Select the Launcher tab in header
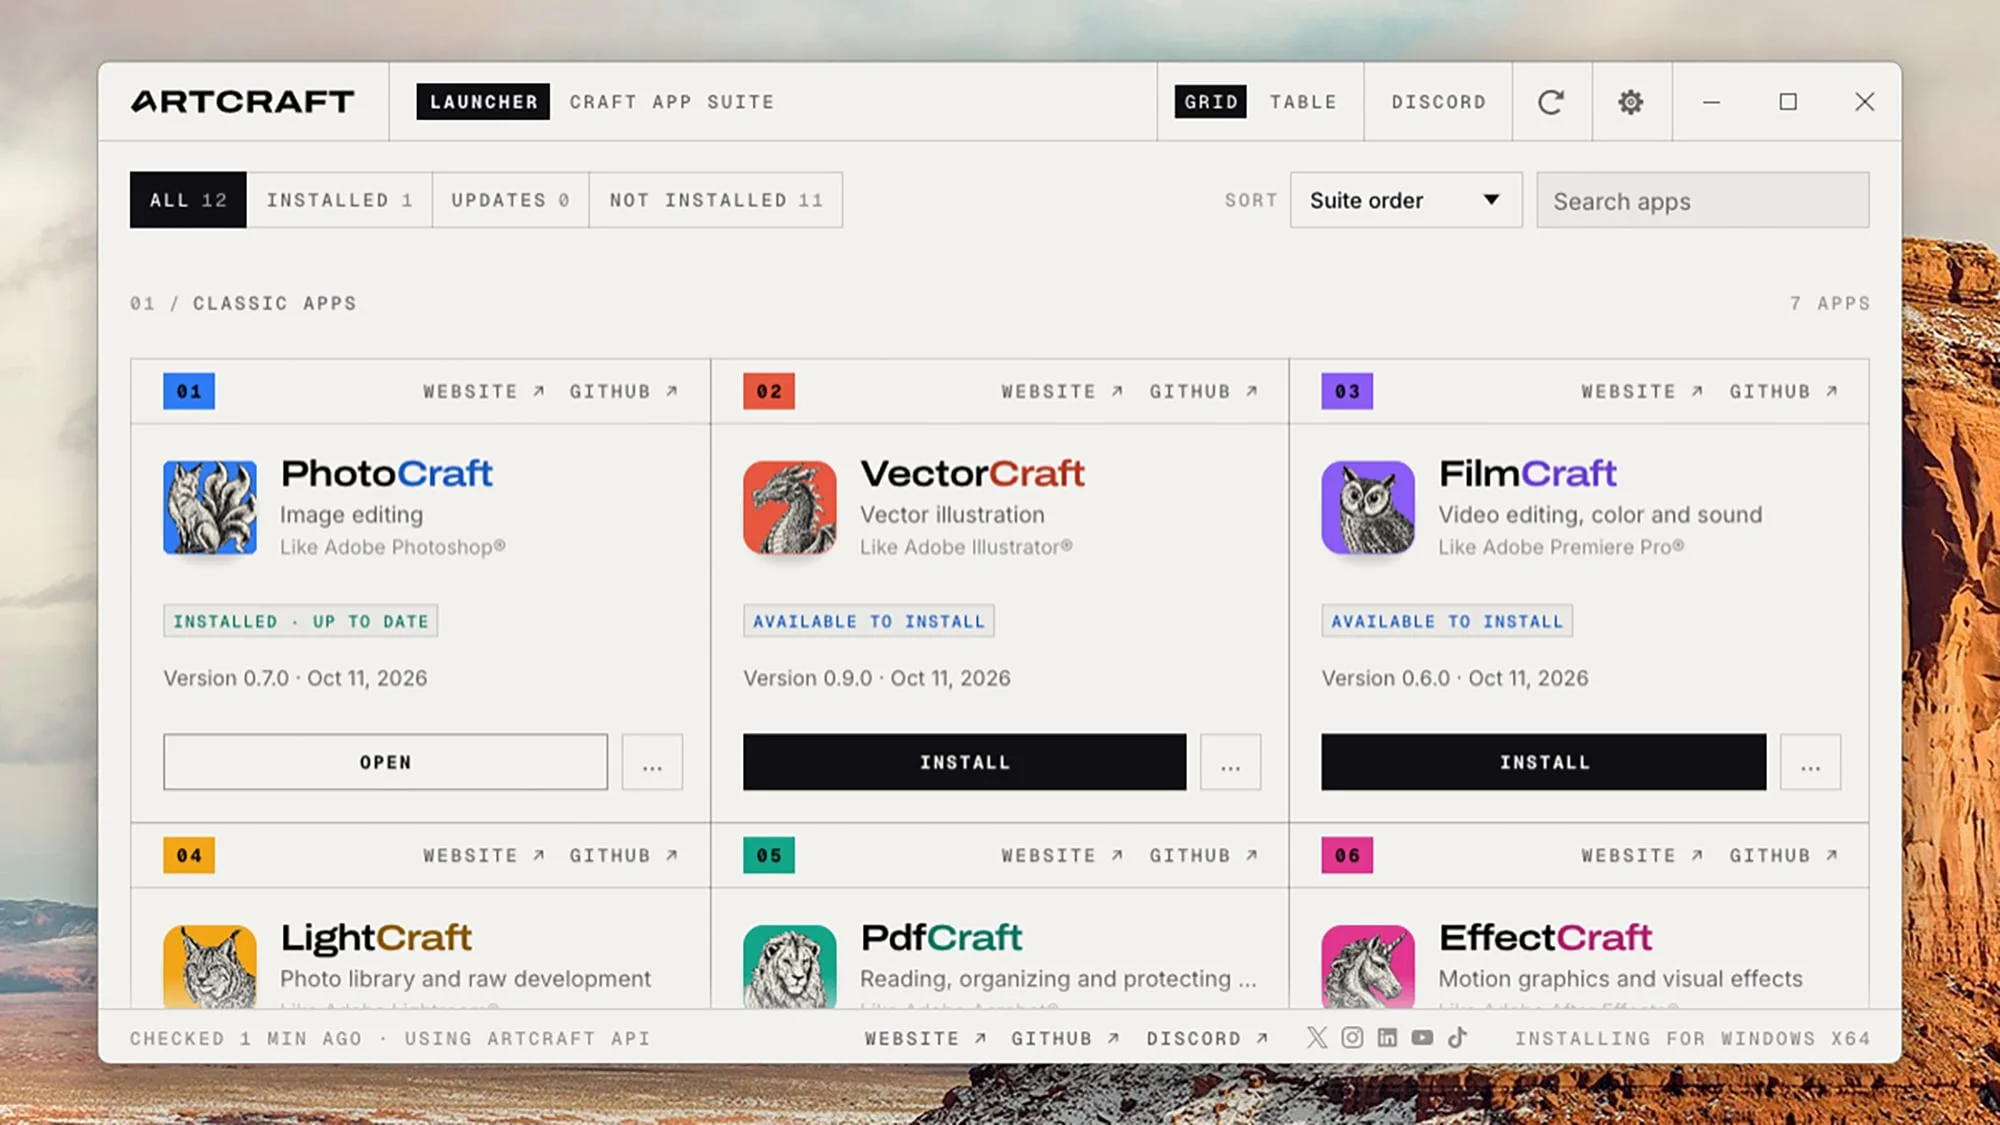Image resolution: width=2000 pixels, height=1125 pixels. coord(483,102)
